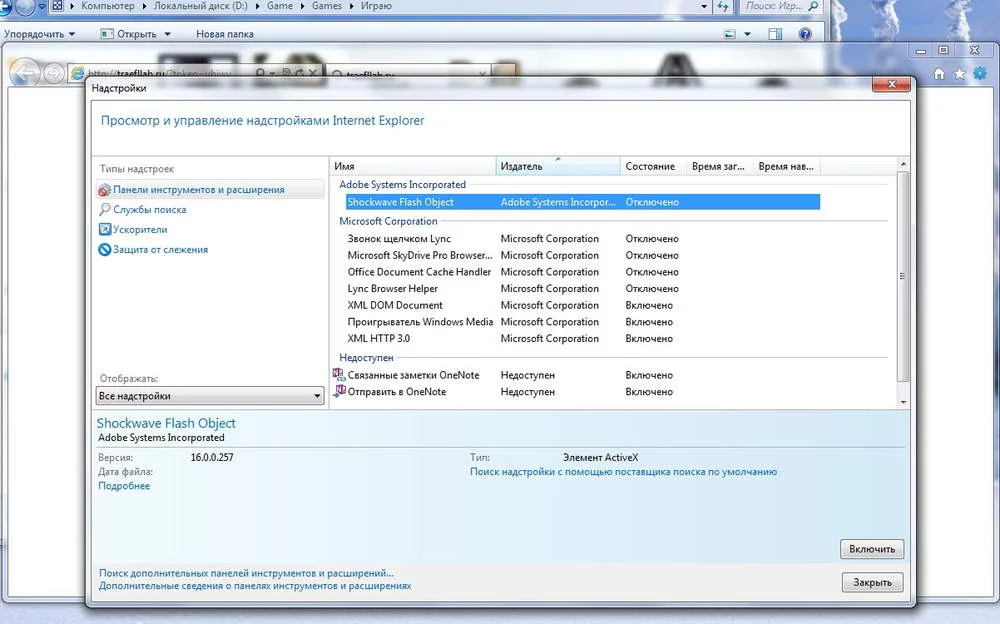This screenshot has width=1000, height=624.
Task: Open the 'Подробнее' link for Flash
Action: pos(124,486)
